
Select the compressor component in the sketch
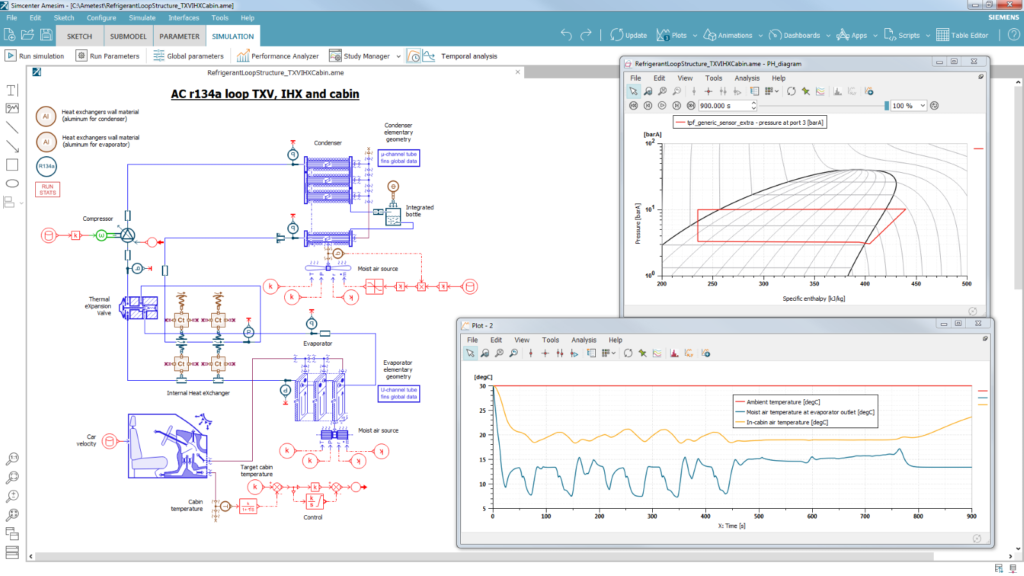point(128,237)
